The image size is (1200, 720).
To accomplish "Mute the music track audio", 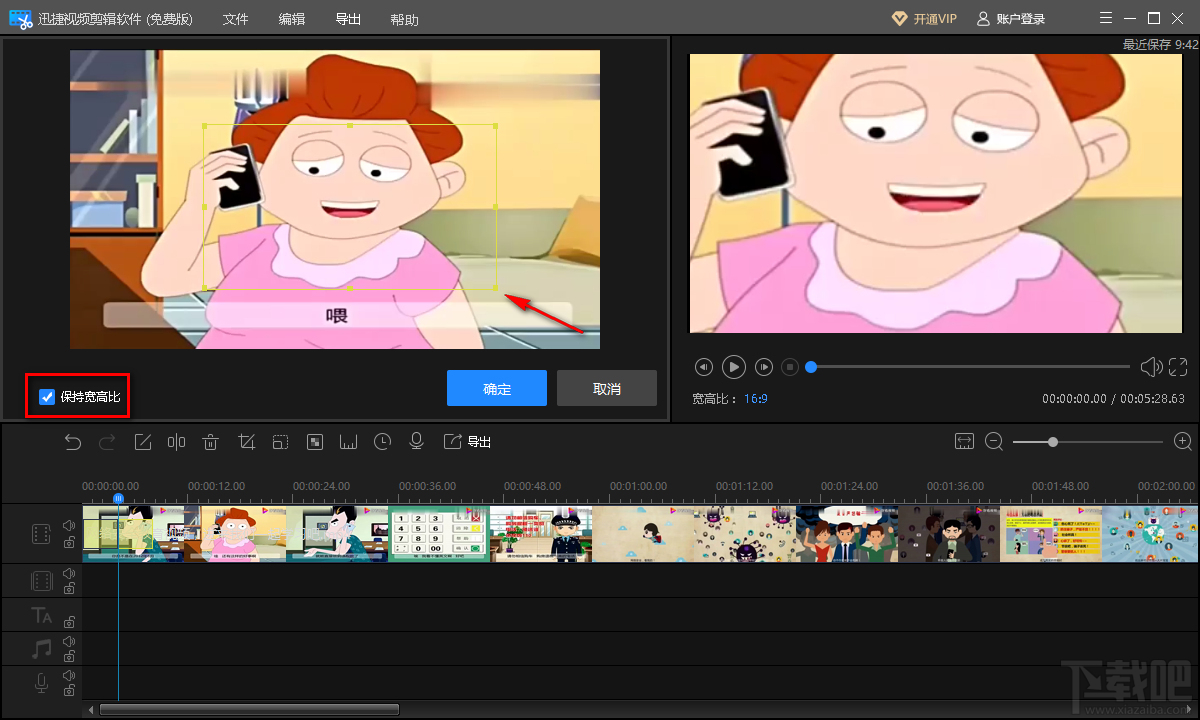I will 69,642.
